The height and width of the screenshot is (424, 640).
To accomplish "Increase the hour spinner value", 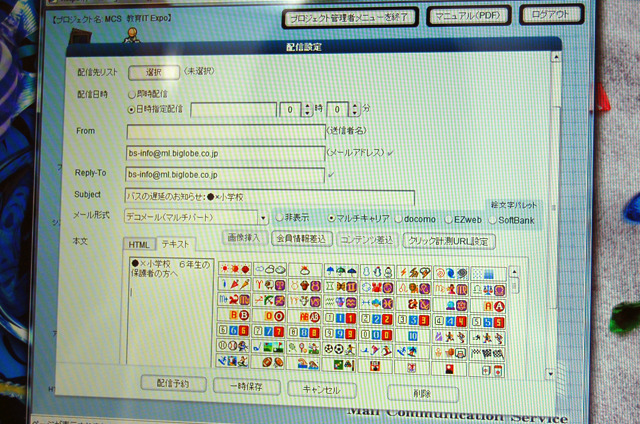I will pos(306,106).
